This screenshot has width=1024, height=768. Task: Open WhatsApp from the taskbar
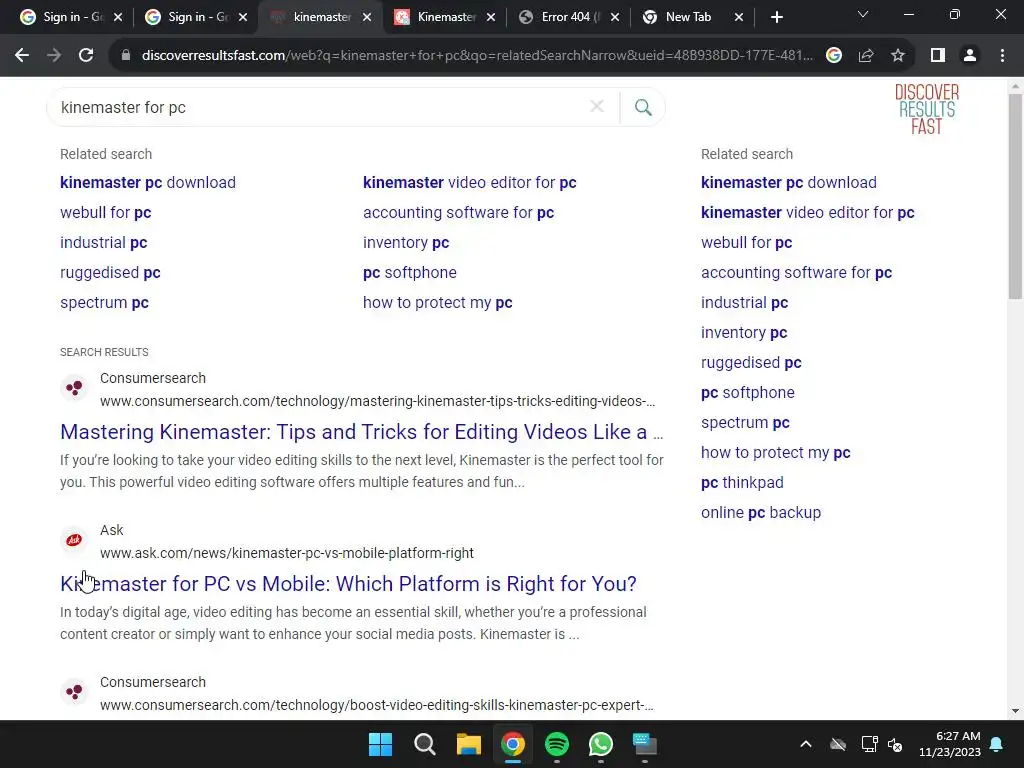[601, 744]
